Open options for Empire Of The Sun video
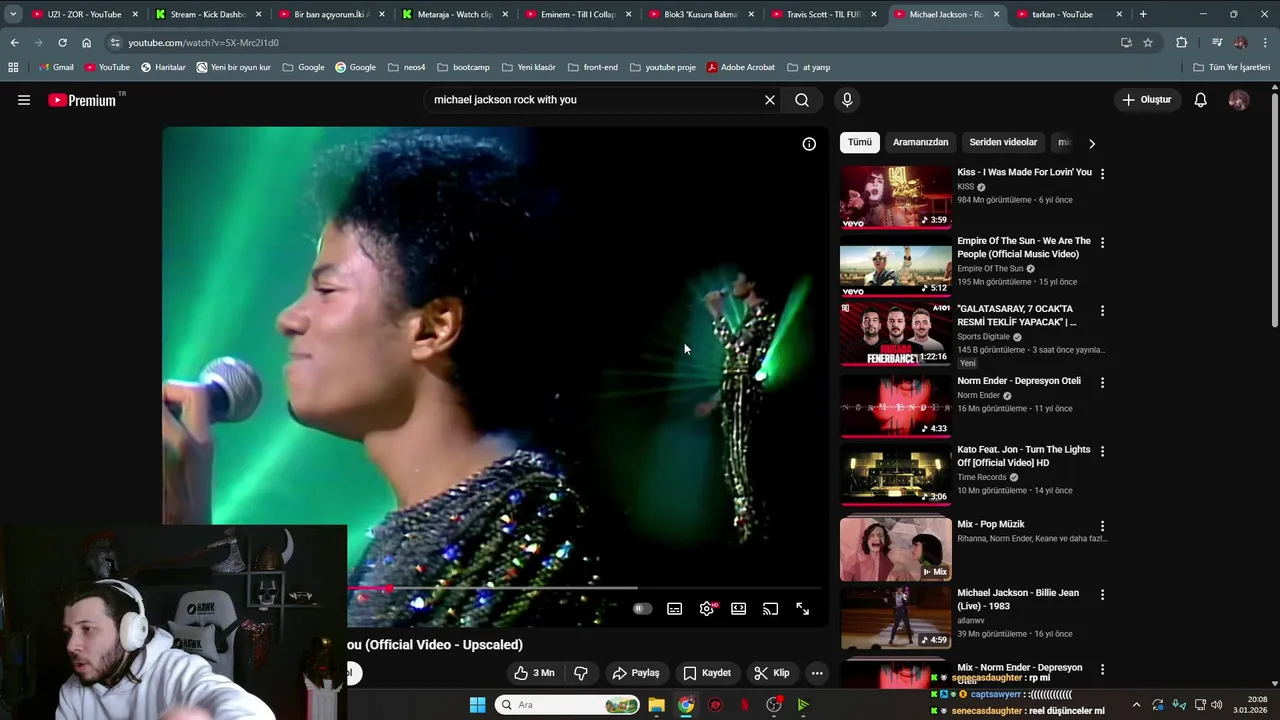The image size is (1280, 720). [1102, 243]
